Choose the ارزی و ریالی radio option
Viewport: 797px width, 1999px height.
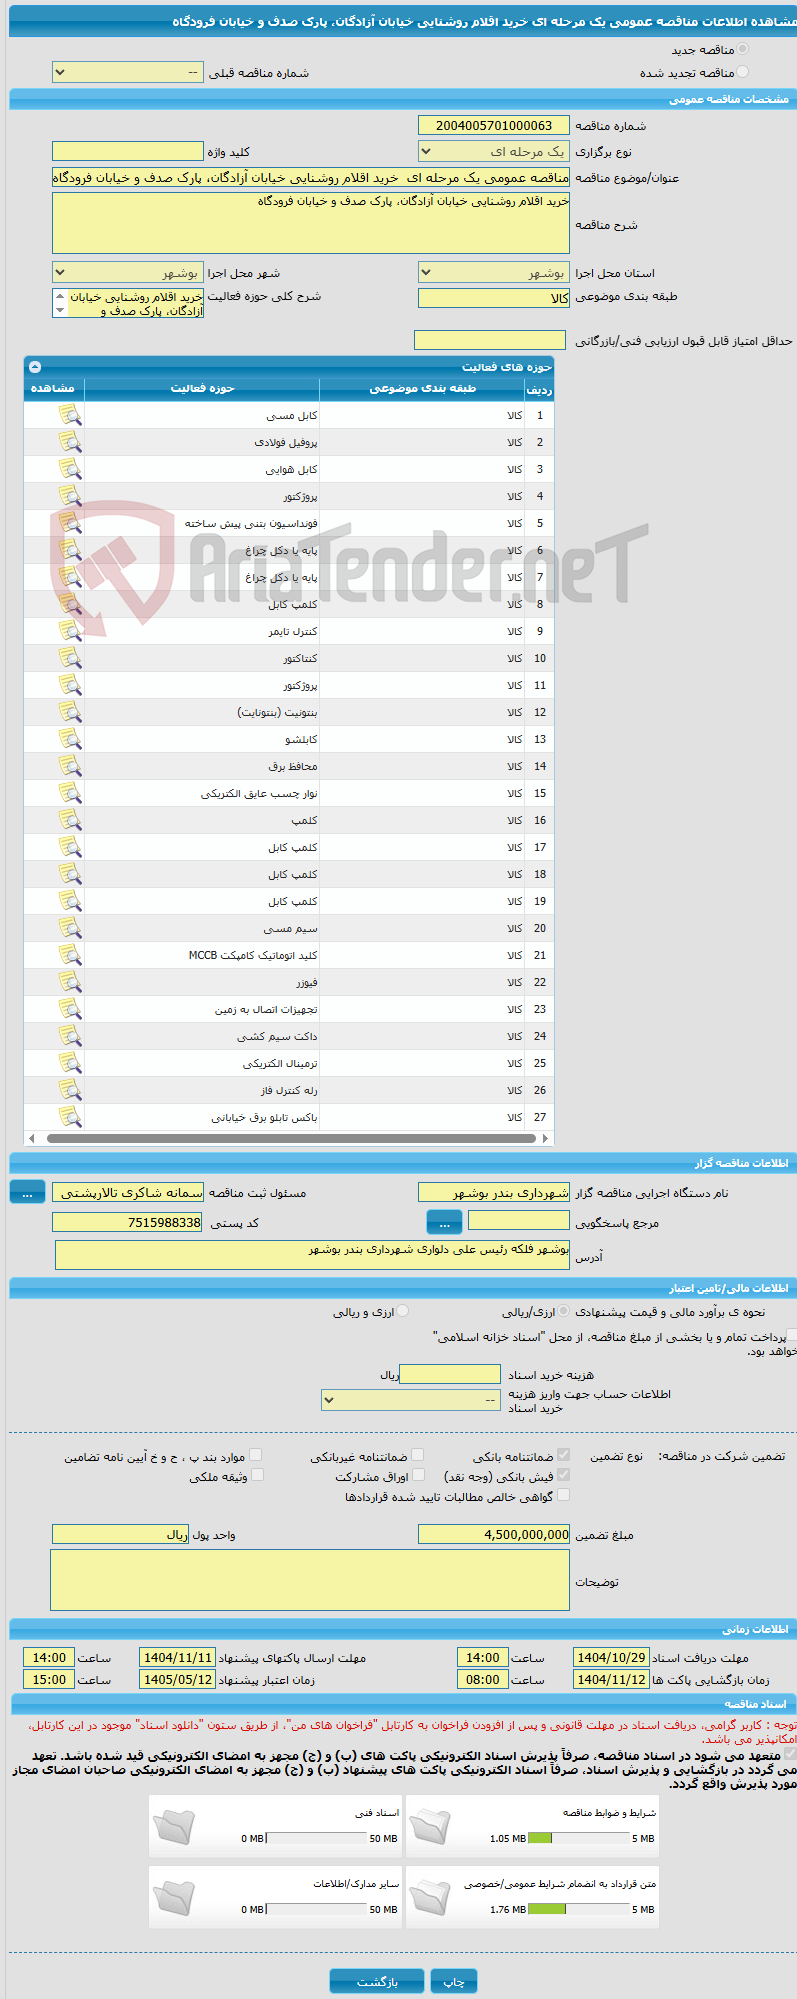pos(403,1311)
